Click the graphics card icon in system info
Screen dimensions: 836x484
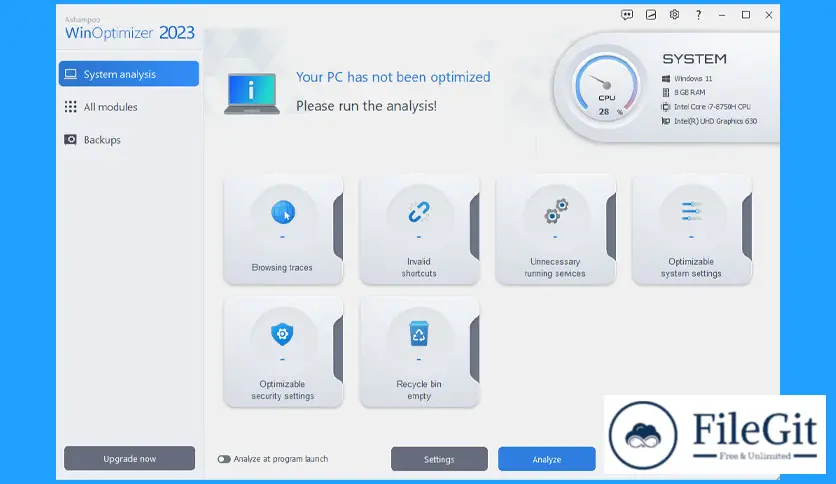click(x=665, y=121)
